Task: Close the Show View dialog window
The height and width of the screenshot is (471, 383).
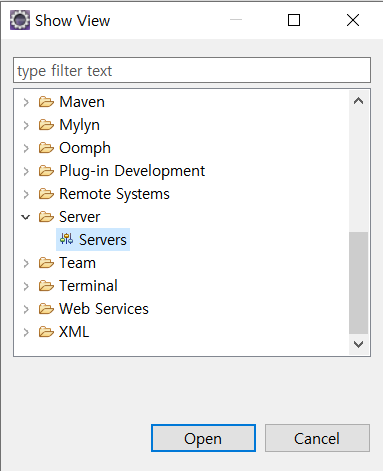Action: pyautogui.click(x=353, y=20)
